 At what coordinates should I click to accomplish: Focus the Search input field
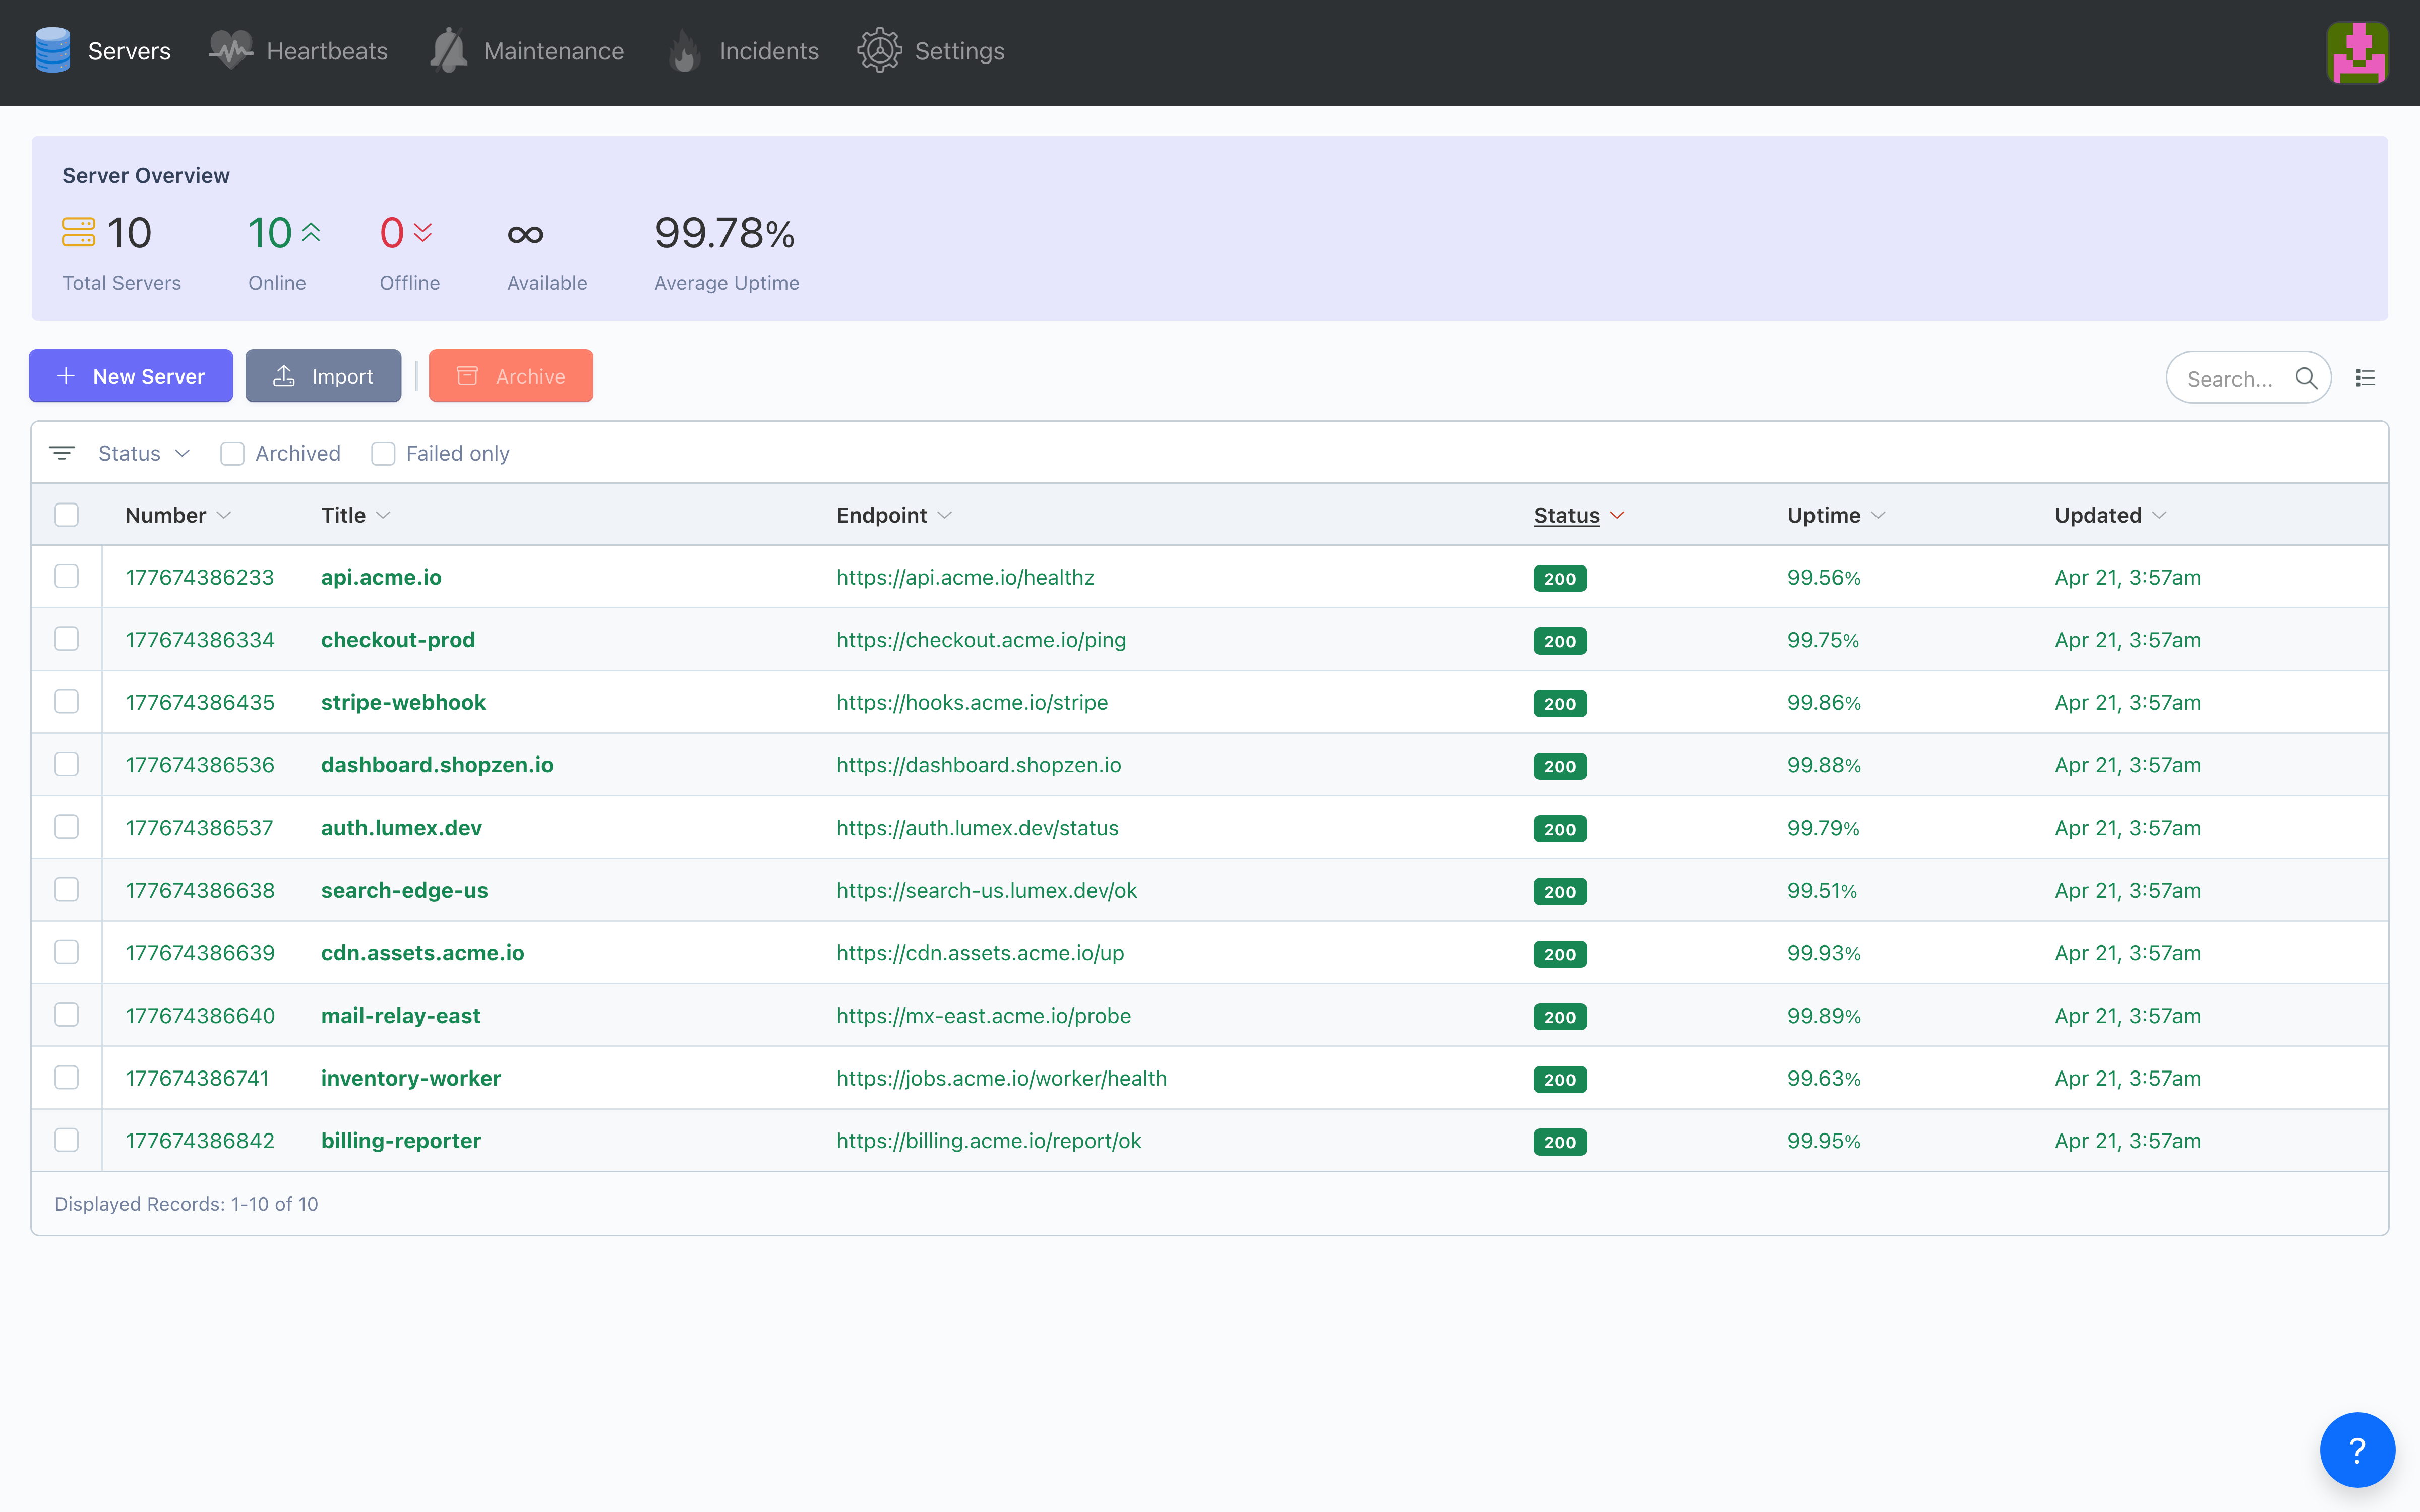click(2231, 379)
